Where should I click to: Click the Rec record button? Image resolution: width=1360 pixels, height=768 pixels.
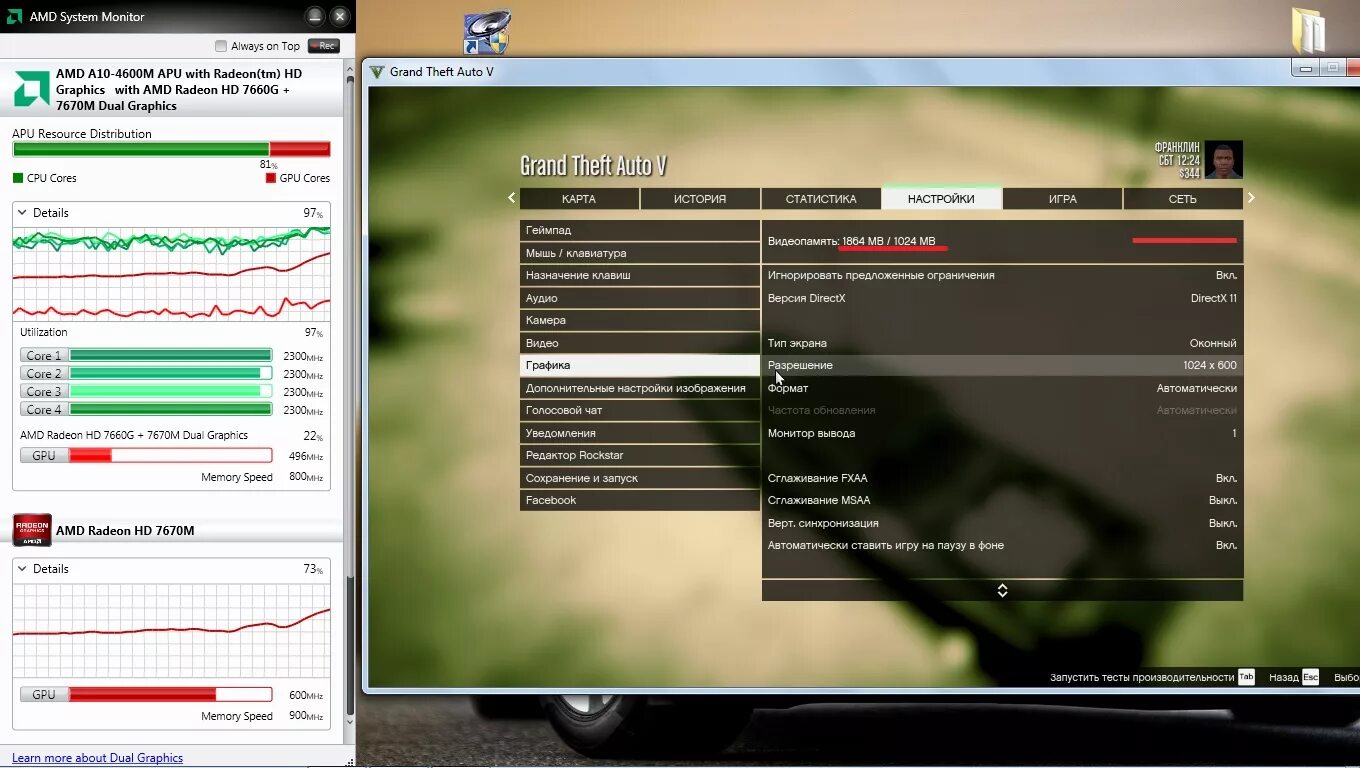click(324, 46)
